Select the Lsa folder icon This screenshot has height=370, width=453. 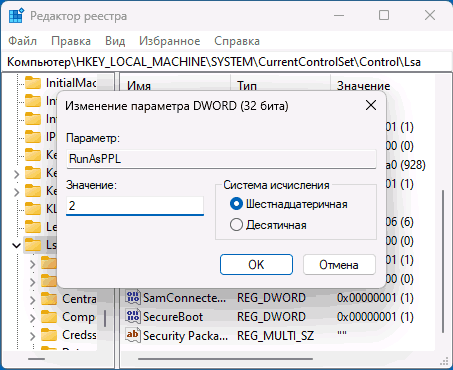coord(33,245)
